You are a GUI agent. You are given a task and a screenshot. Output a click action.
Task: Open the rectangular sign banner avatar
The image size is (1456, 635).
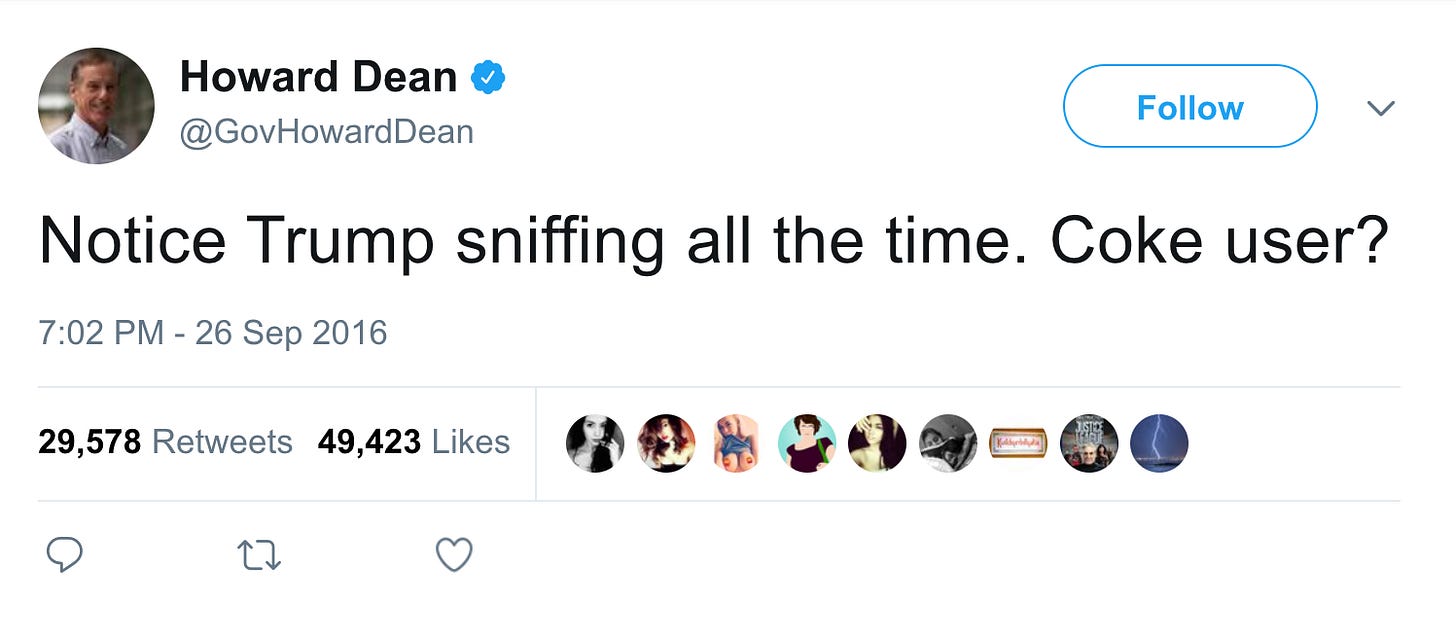1018,443
